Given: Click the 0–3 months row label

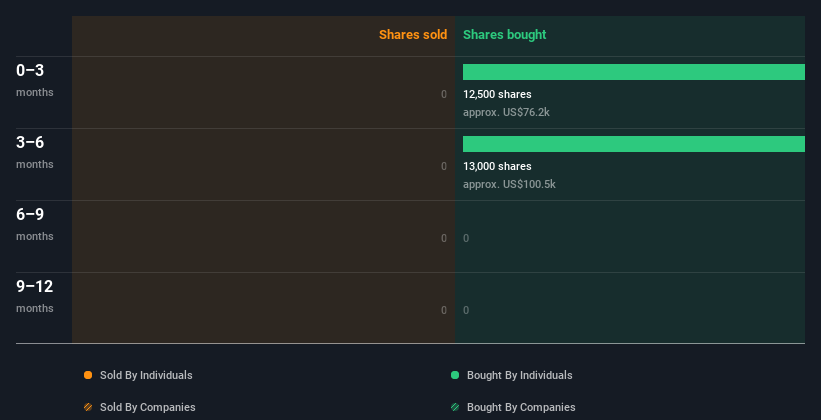Looking at the screenshot, I should coord(35,80).
